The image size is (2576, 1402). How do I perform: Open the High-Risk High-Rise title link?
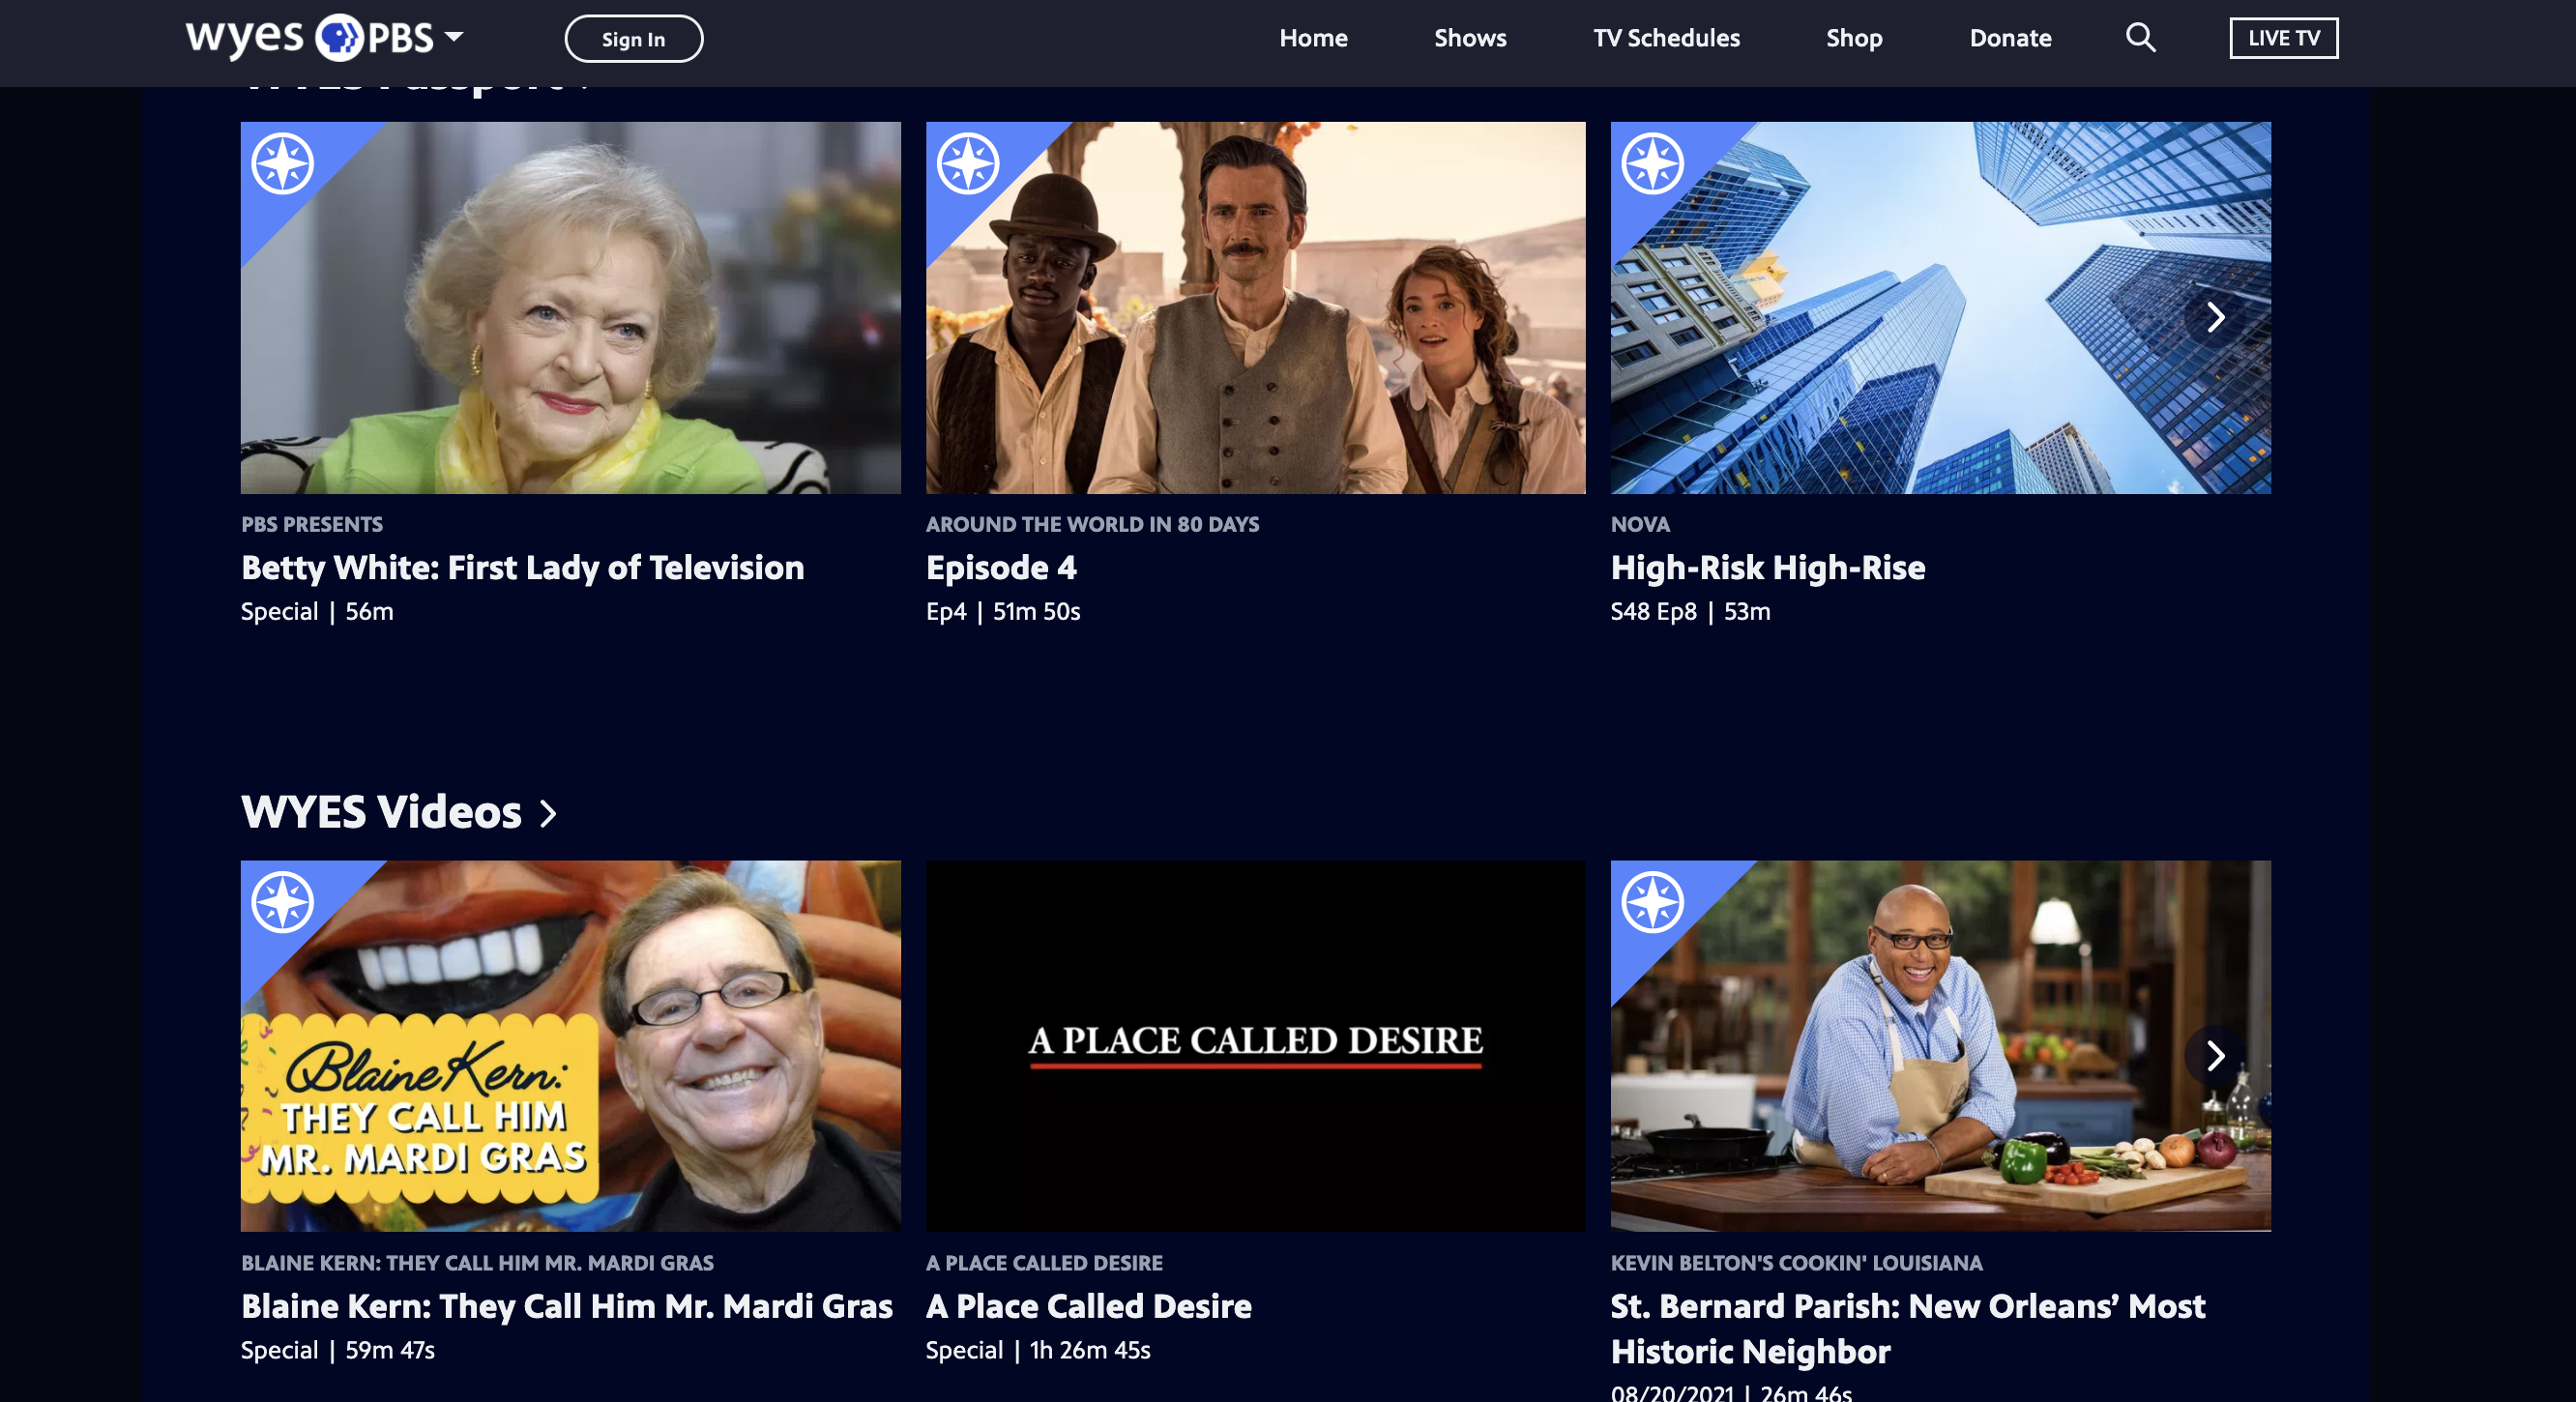point(1767,568)
